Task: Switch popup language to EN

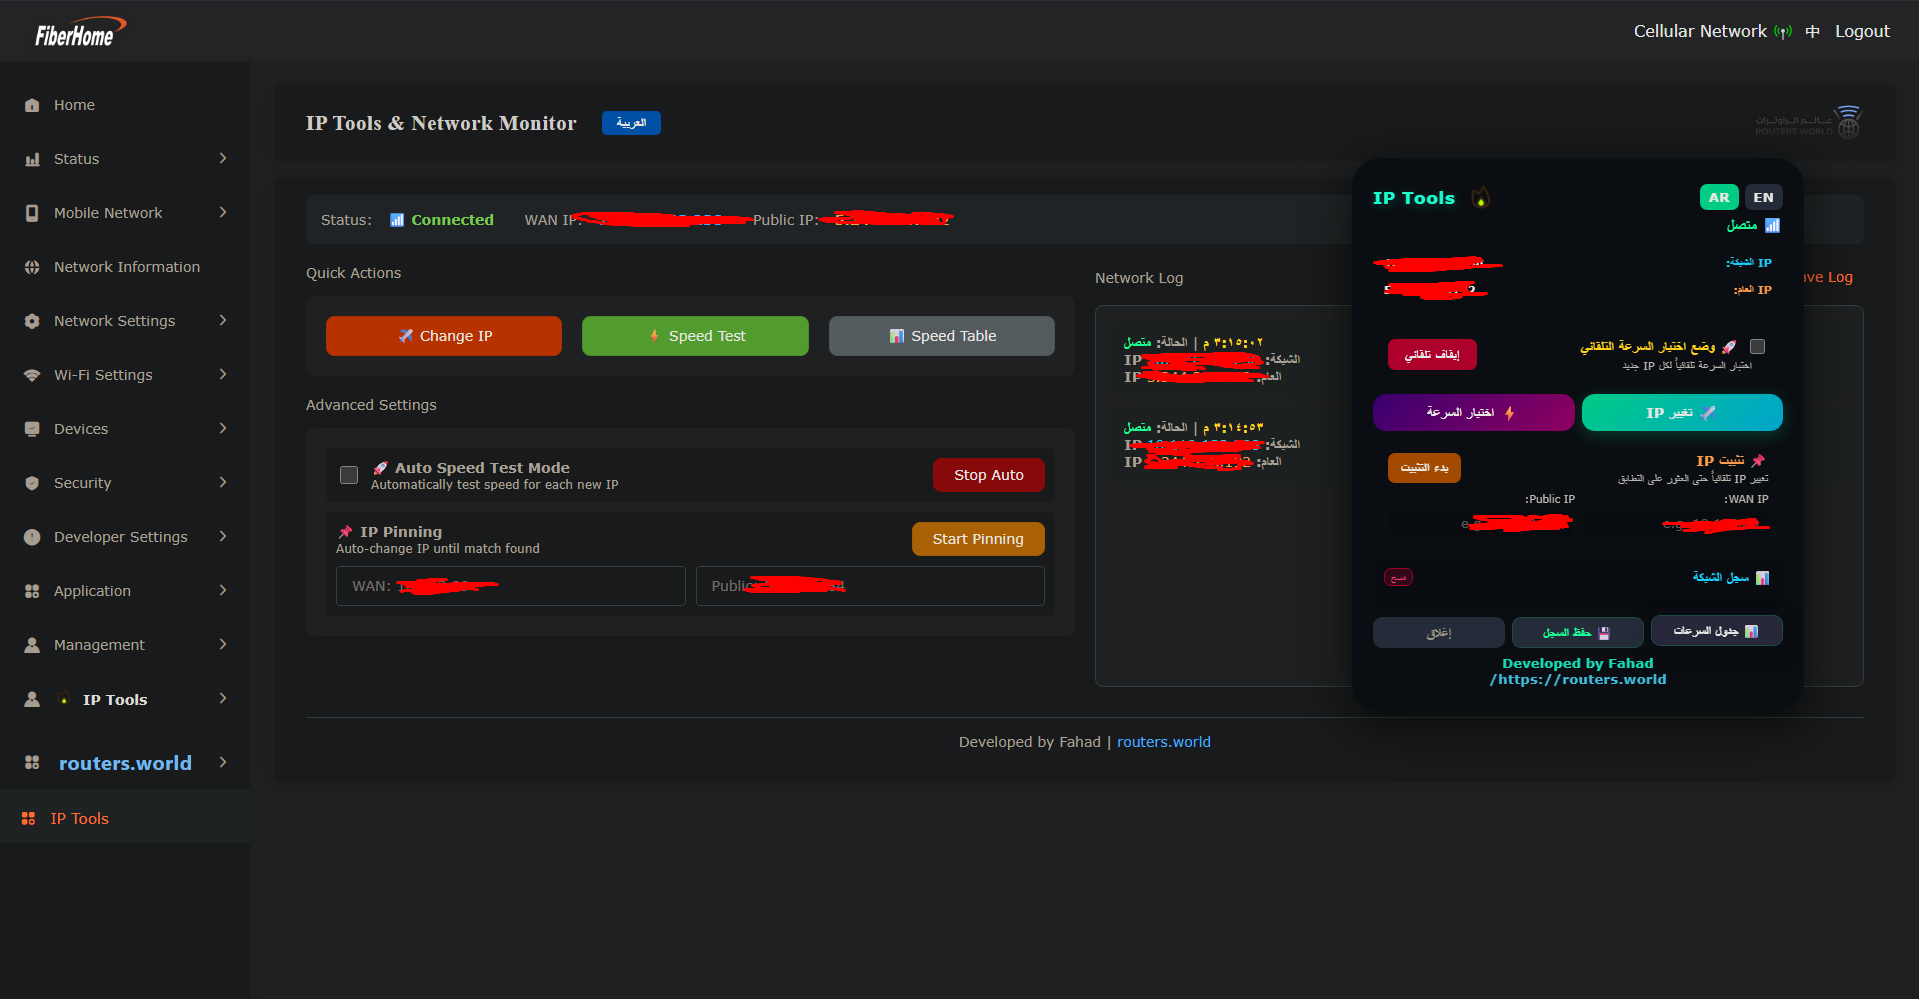Action: 1763,197
